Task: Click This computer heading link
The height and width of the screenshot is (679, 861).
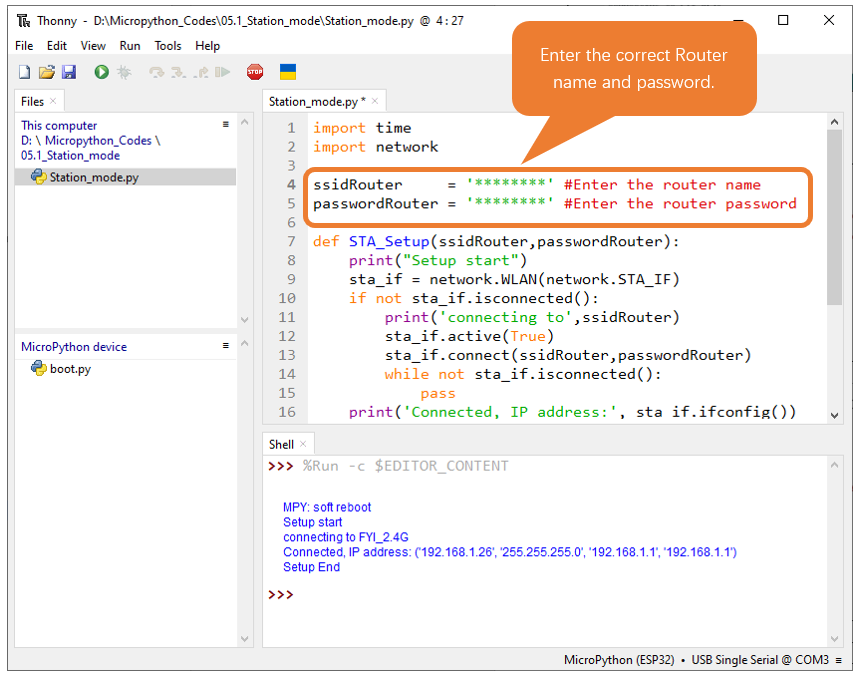Action: [x=59, y=126]
